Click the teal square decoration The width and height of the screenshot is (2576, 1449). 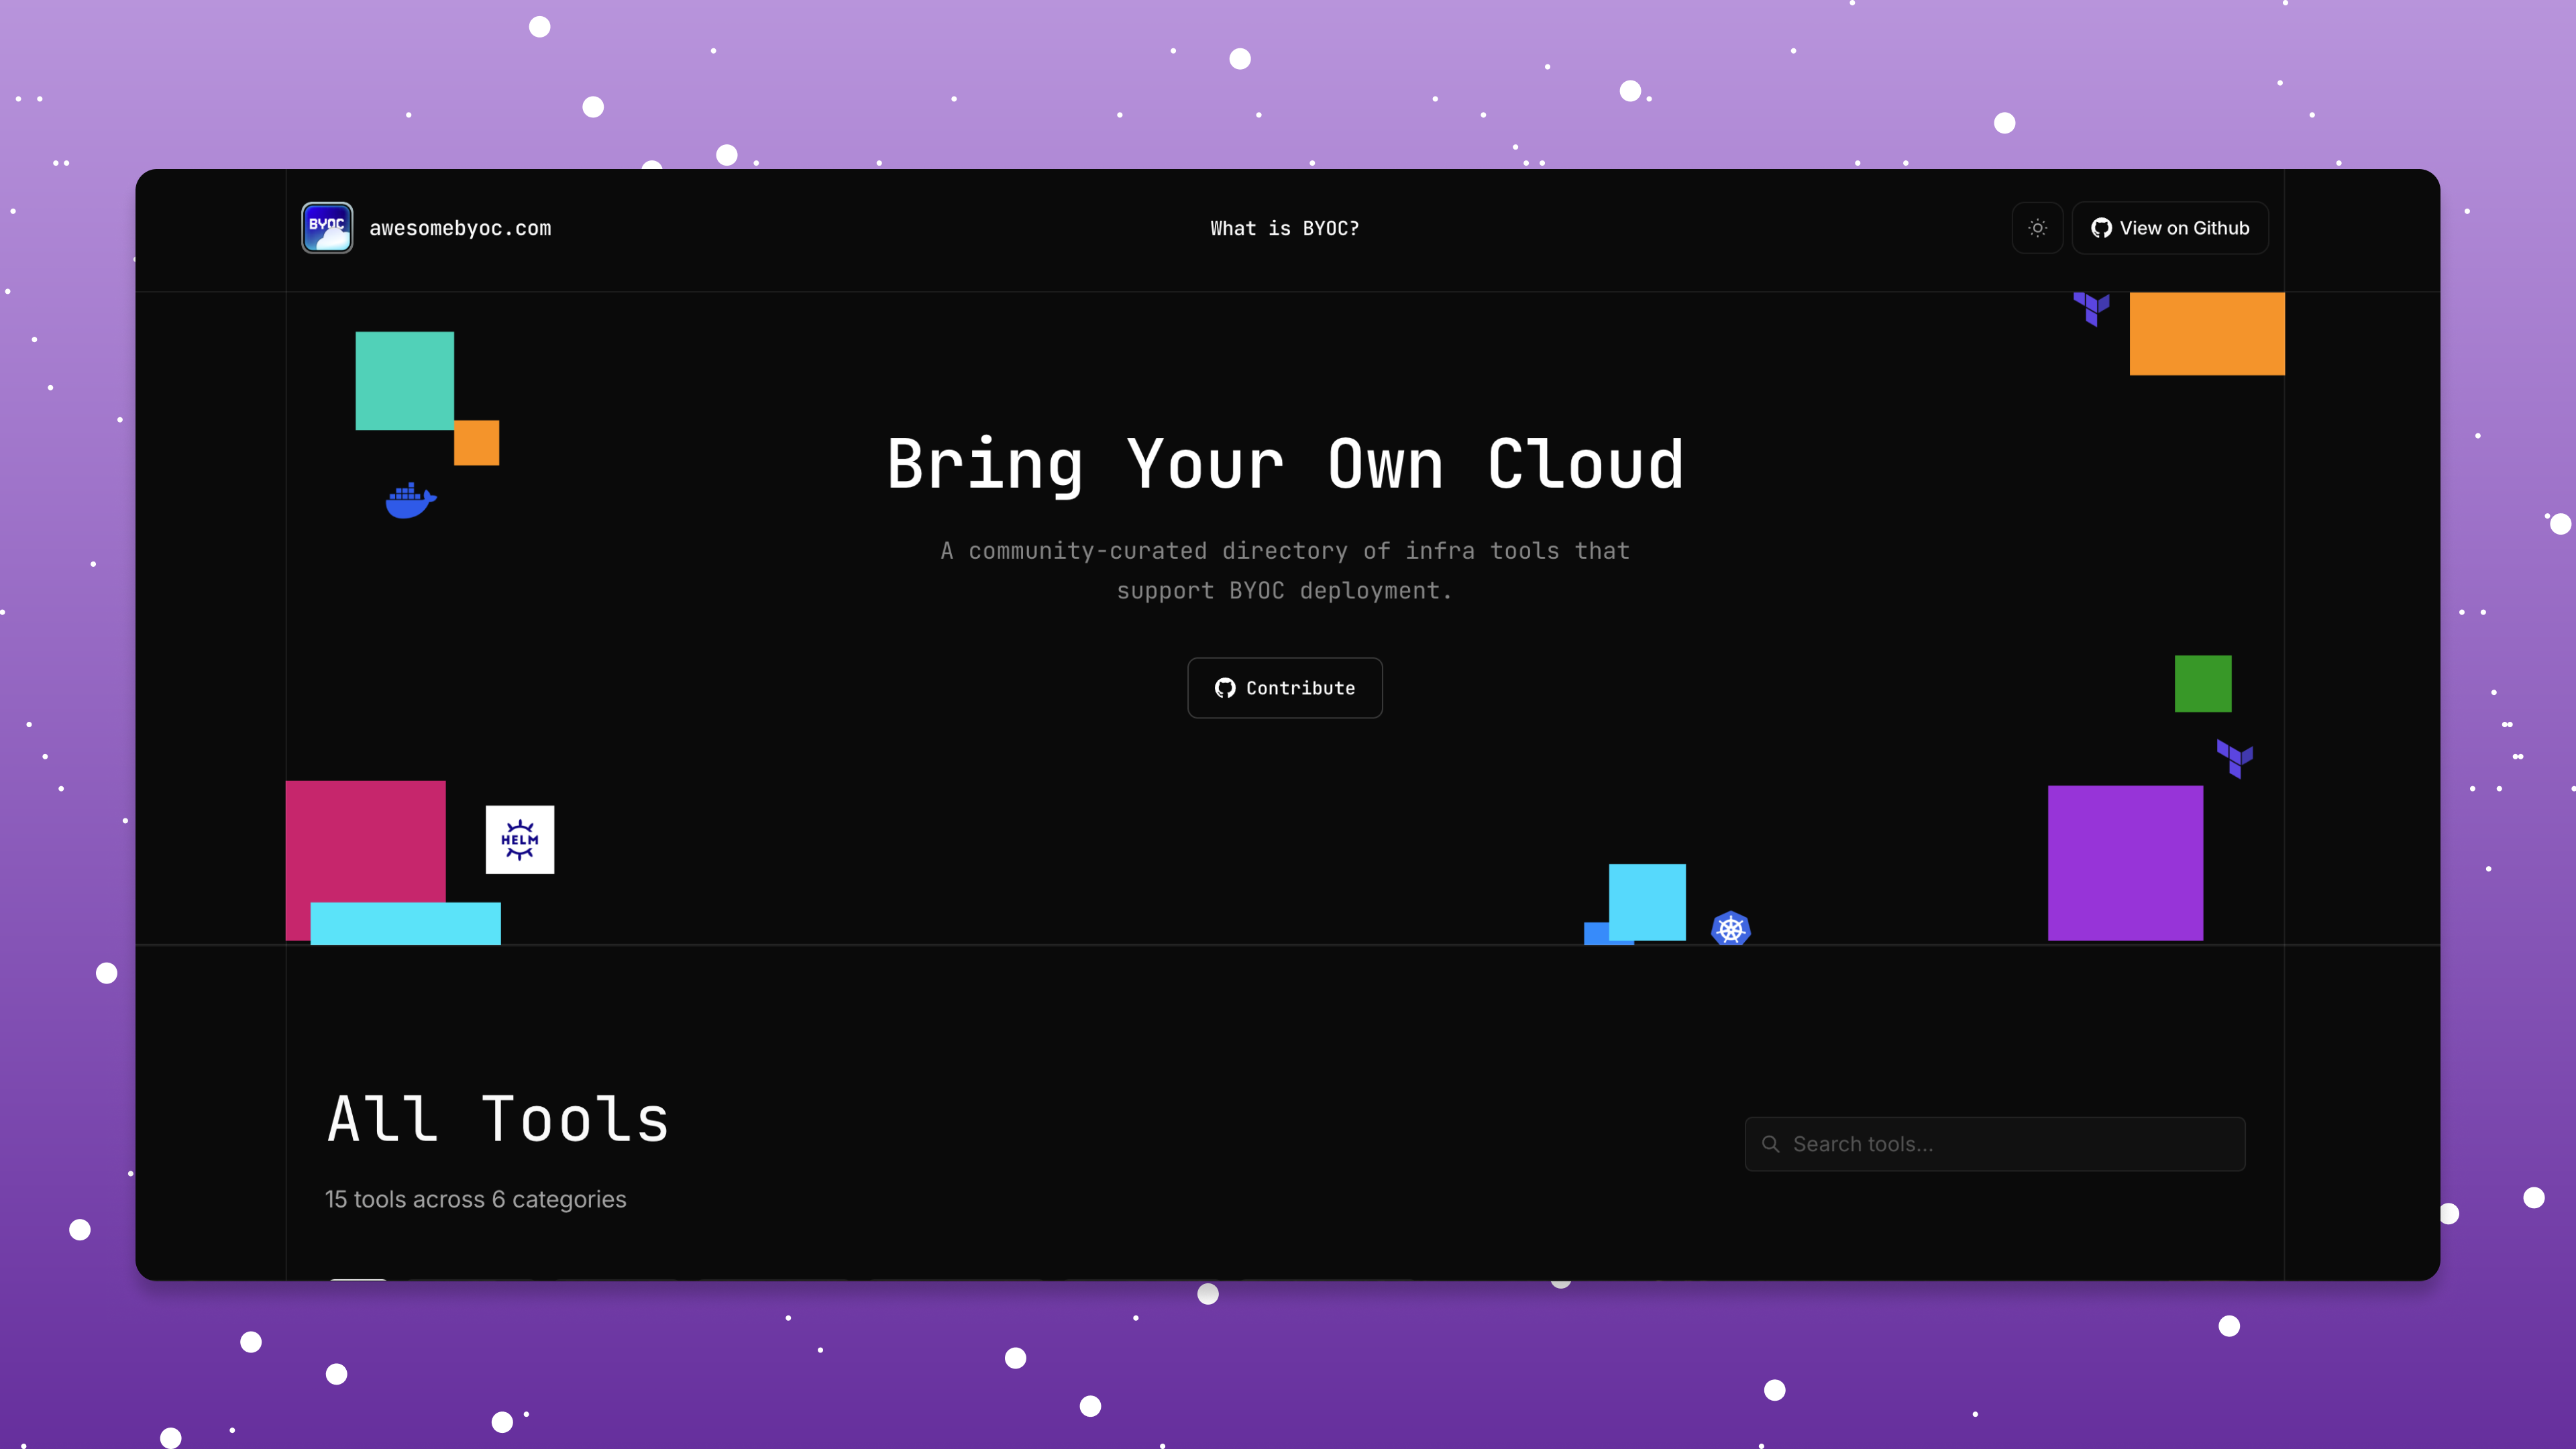(404, 380)
